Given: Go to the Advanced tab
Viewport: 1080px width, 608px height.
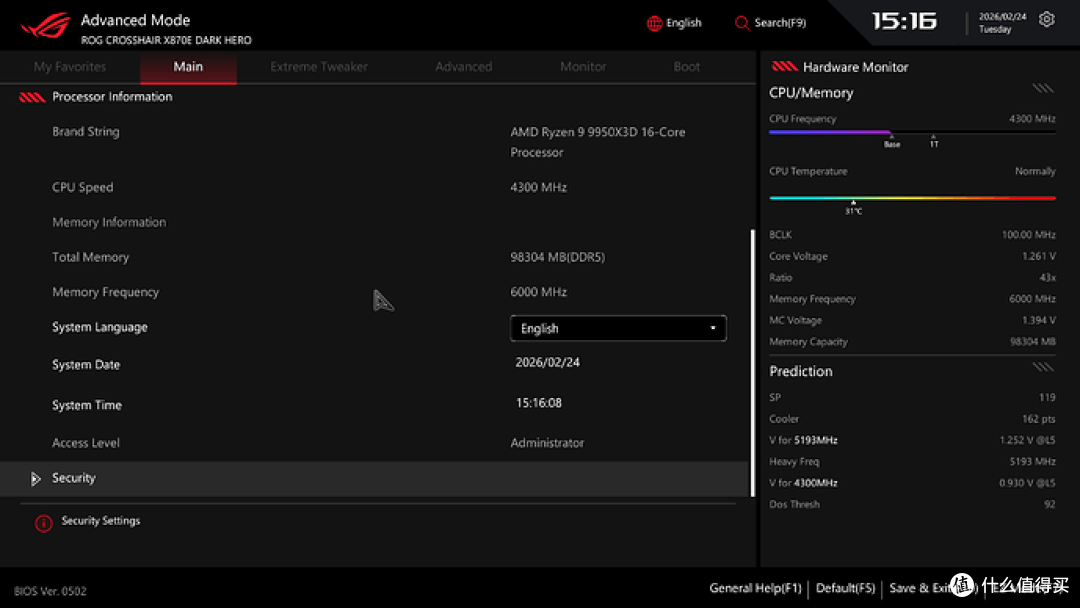Looking at the screenshot, I should pyautogui.click(x=464, y=67).
